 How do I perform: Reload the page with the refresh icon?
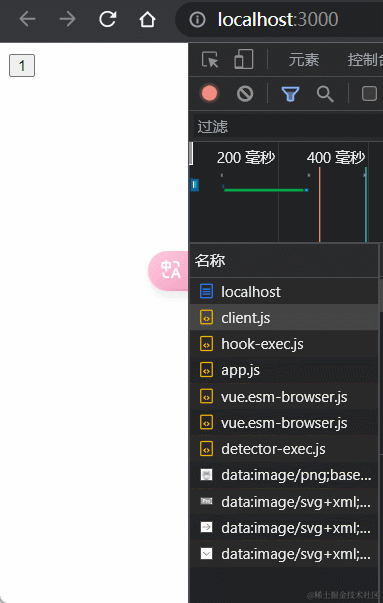pyautogui.click(x=107, y=19)
